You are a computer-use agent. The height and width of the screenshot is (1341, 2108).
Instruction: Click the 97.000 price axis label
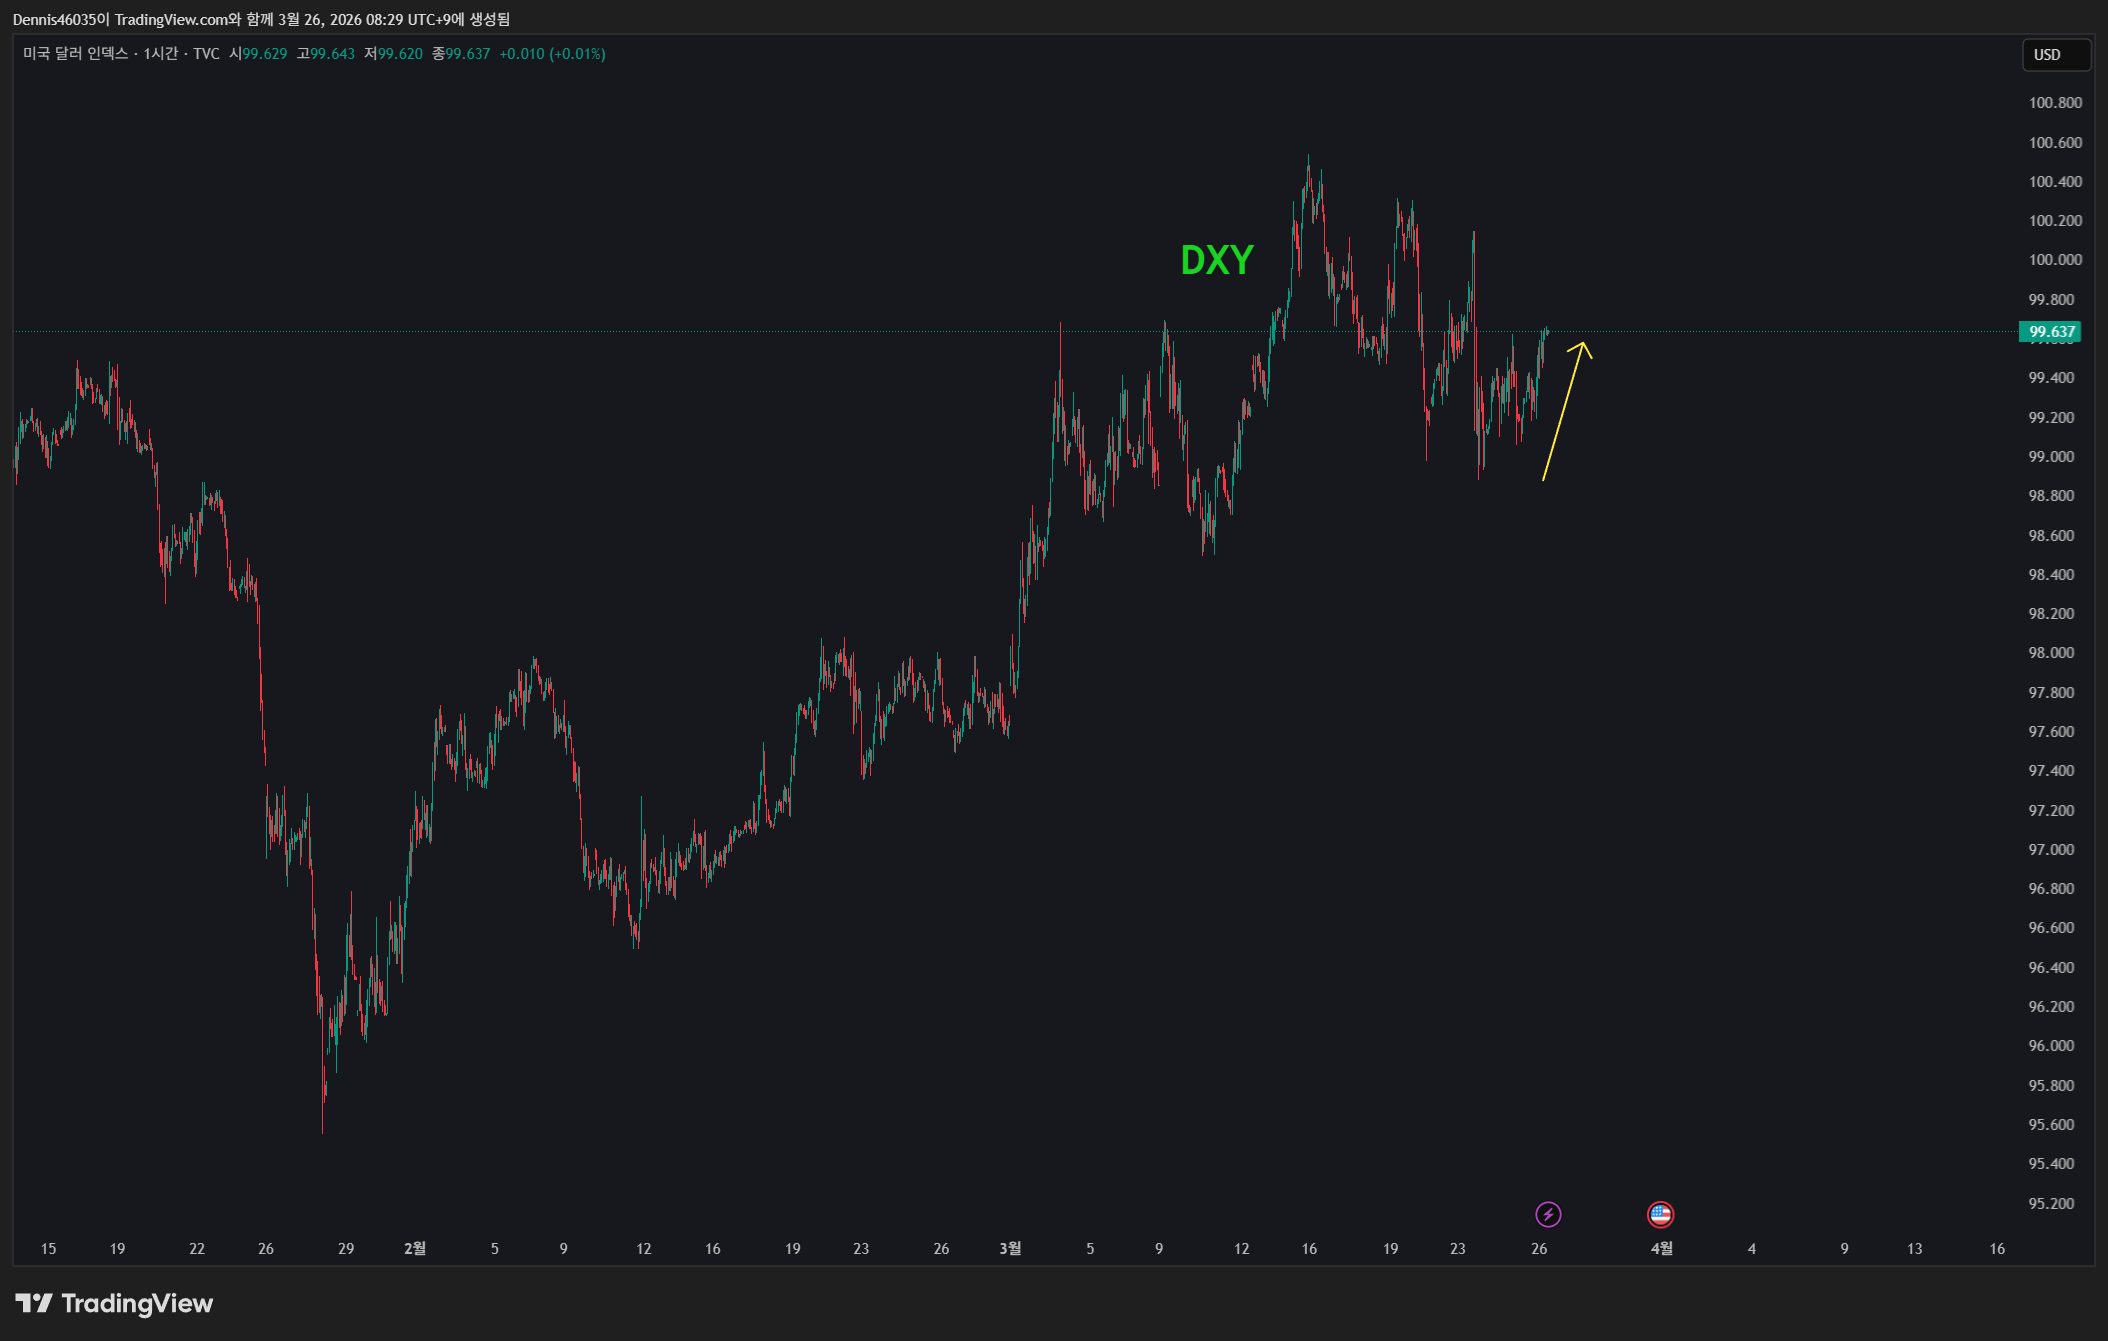point(2051,849)
